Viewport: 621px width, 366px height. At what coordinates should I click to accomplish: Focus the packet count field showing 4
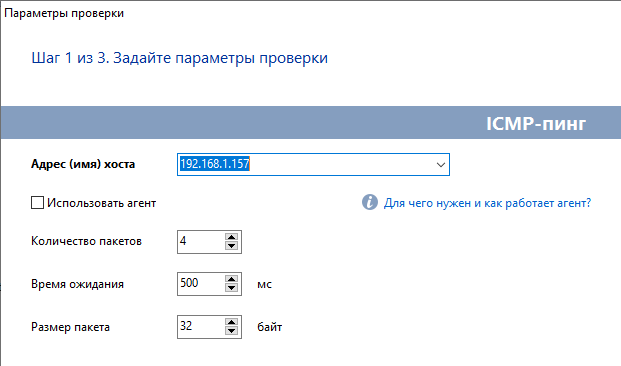click(201, 242)
